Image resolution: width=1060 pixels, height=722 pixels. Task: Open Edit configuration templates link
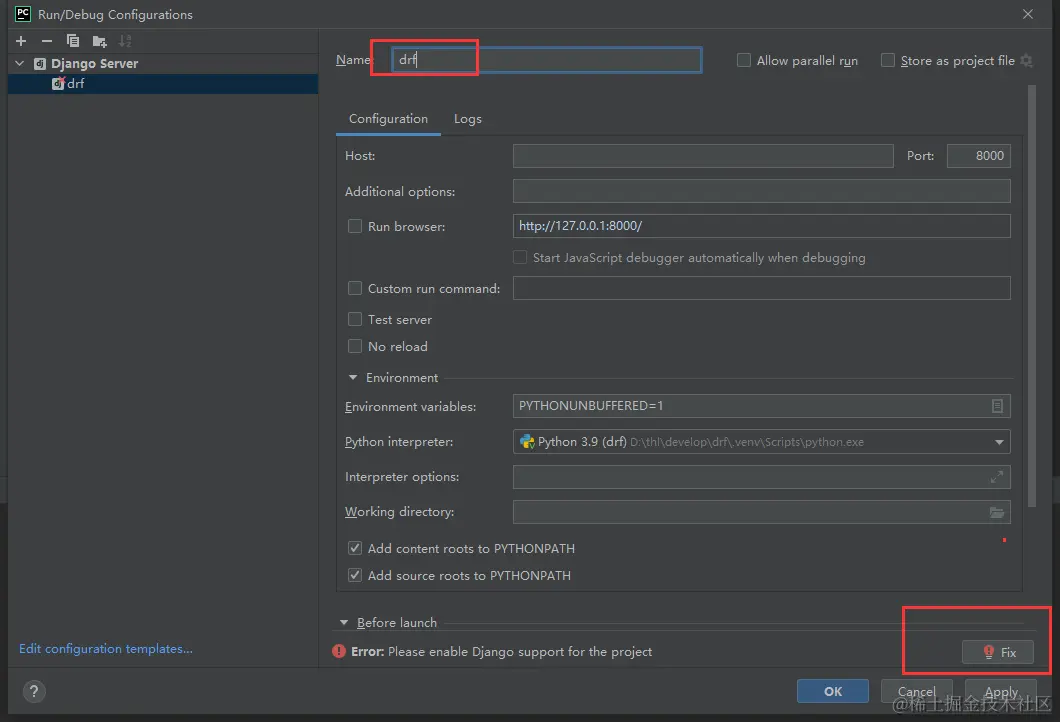click(105, 649)
